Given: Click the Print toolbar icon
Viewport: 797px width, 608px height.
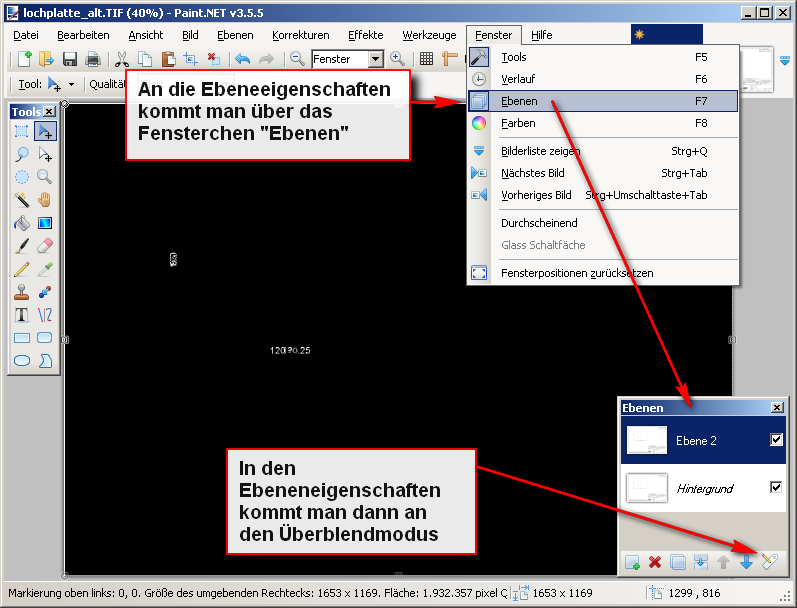Looking at the screenshot, I should tap(93, 59).
